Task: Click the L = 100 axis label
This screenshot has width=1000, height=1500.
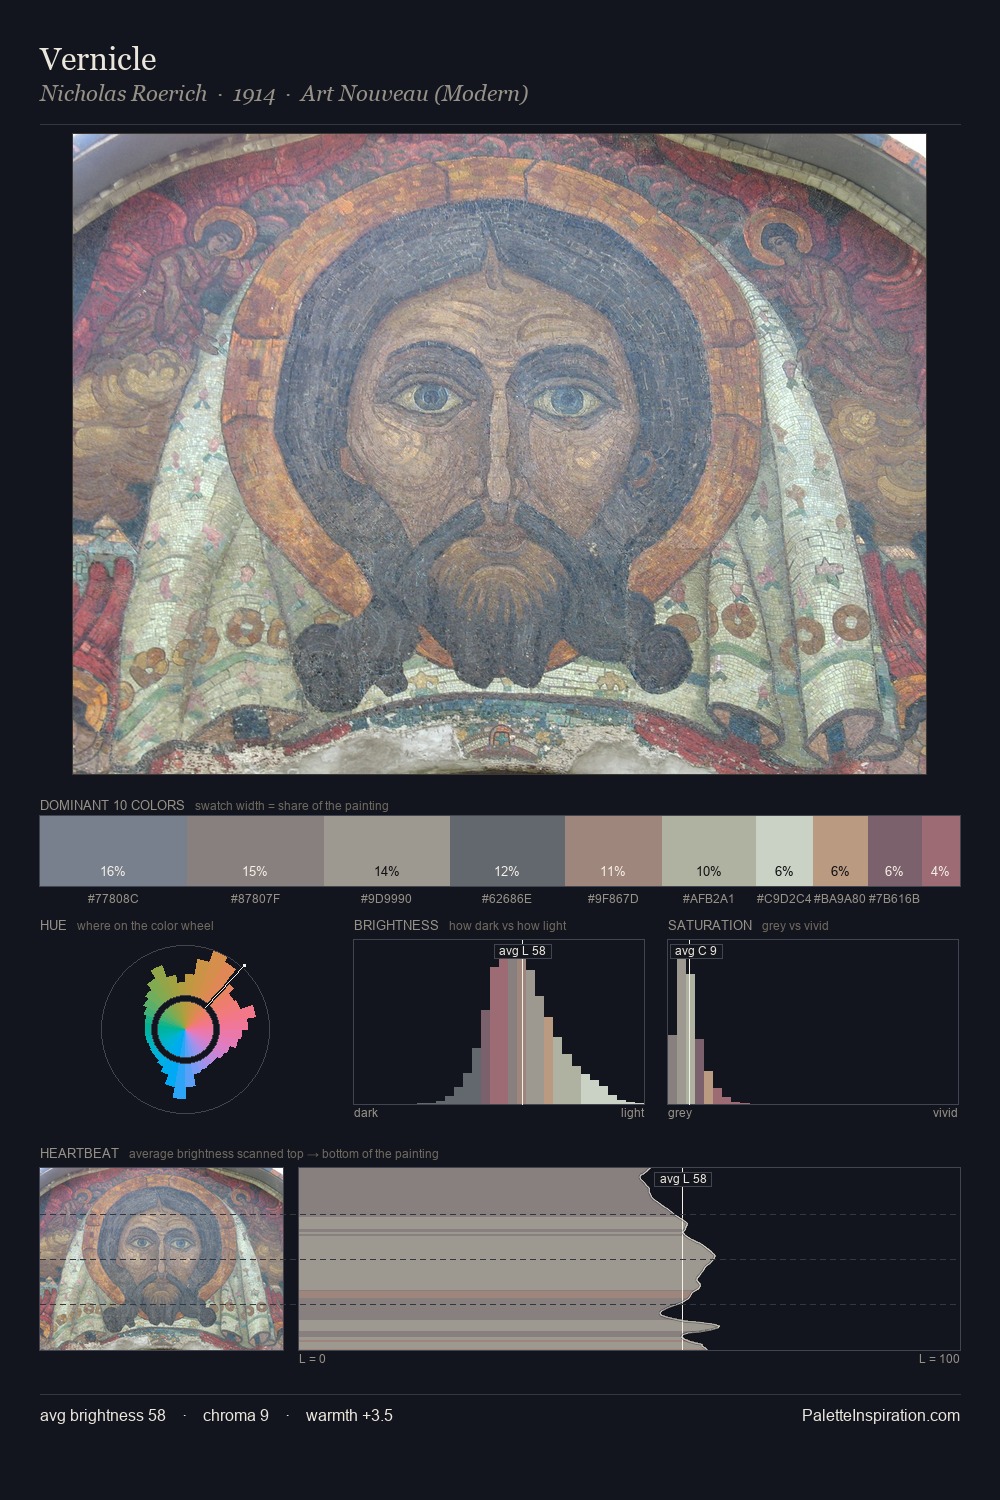Action: click(939, 1359)
